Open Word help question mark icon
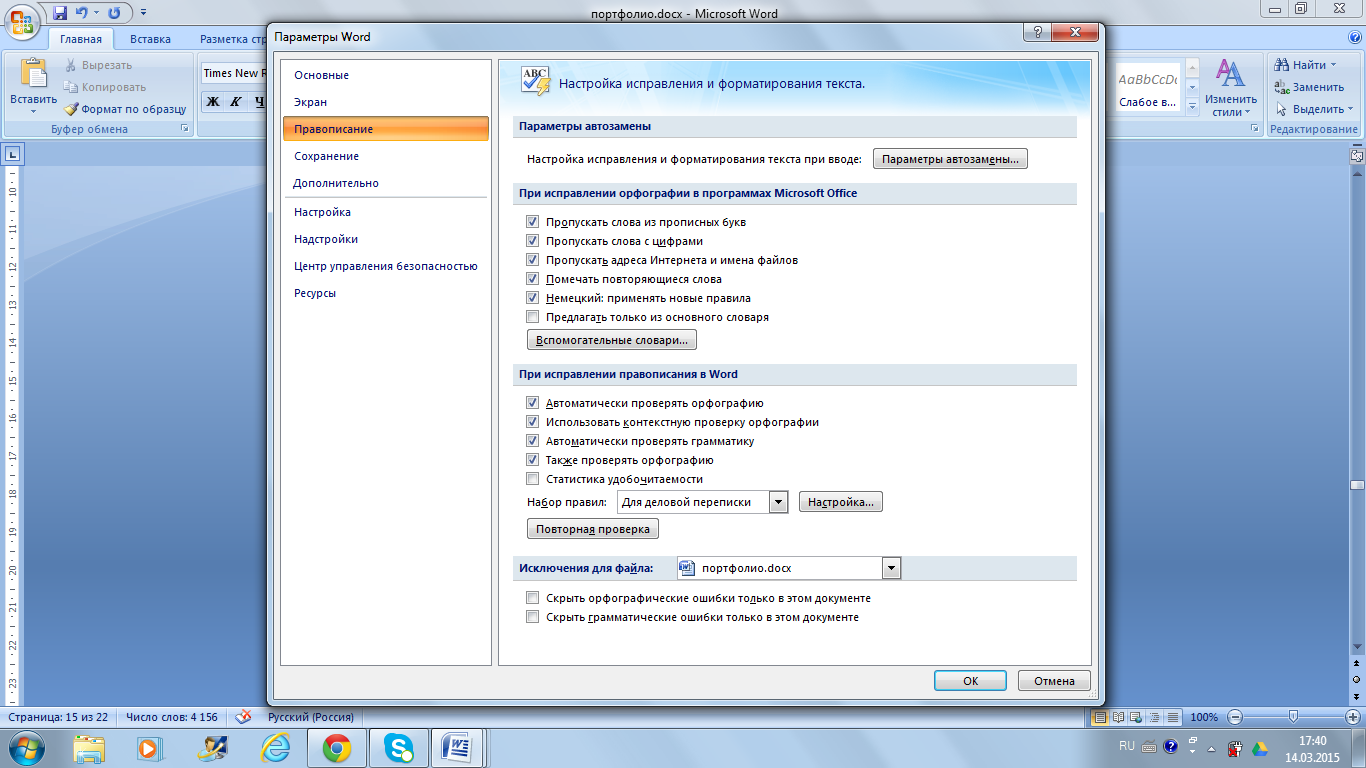 [1356, 38]
